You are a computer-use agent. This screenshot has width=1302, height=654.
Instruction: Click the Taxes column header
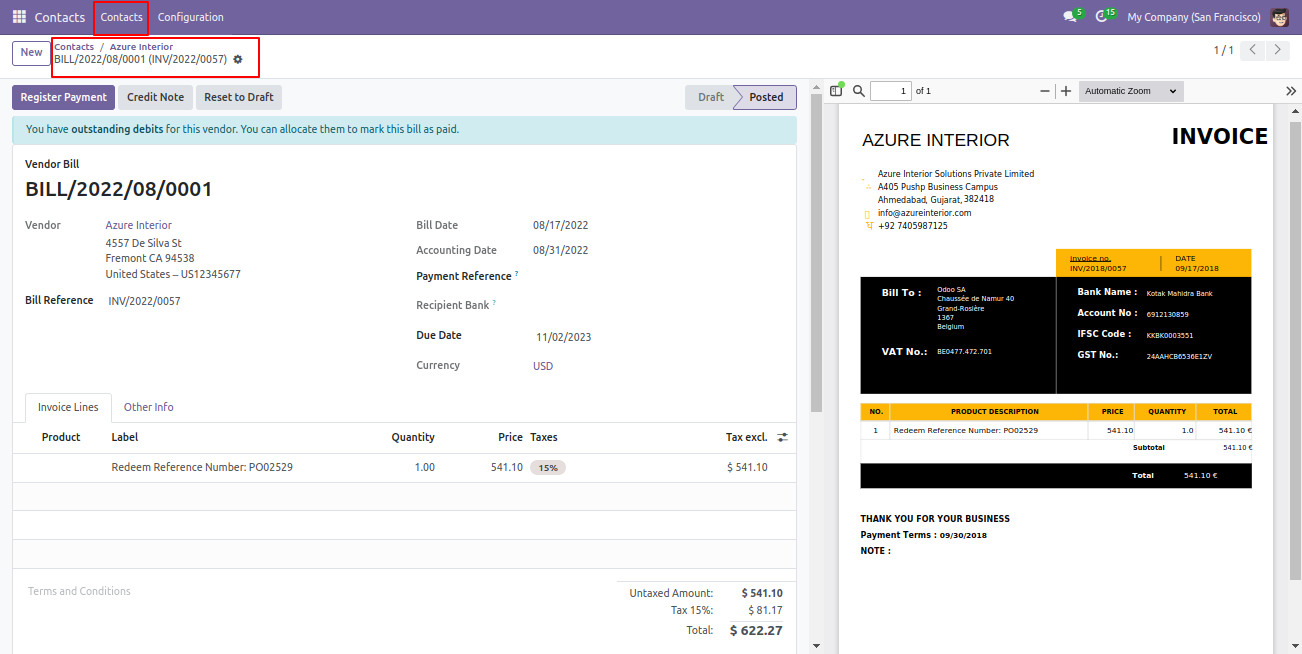click(544, 437)
